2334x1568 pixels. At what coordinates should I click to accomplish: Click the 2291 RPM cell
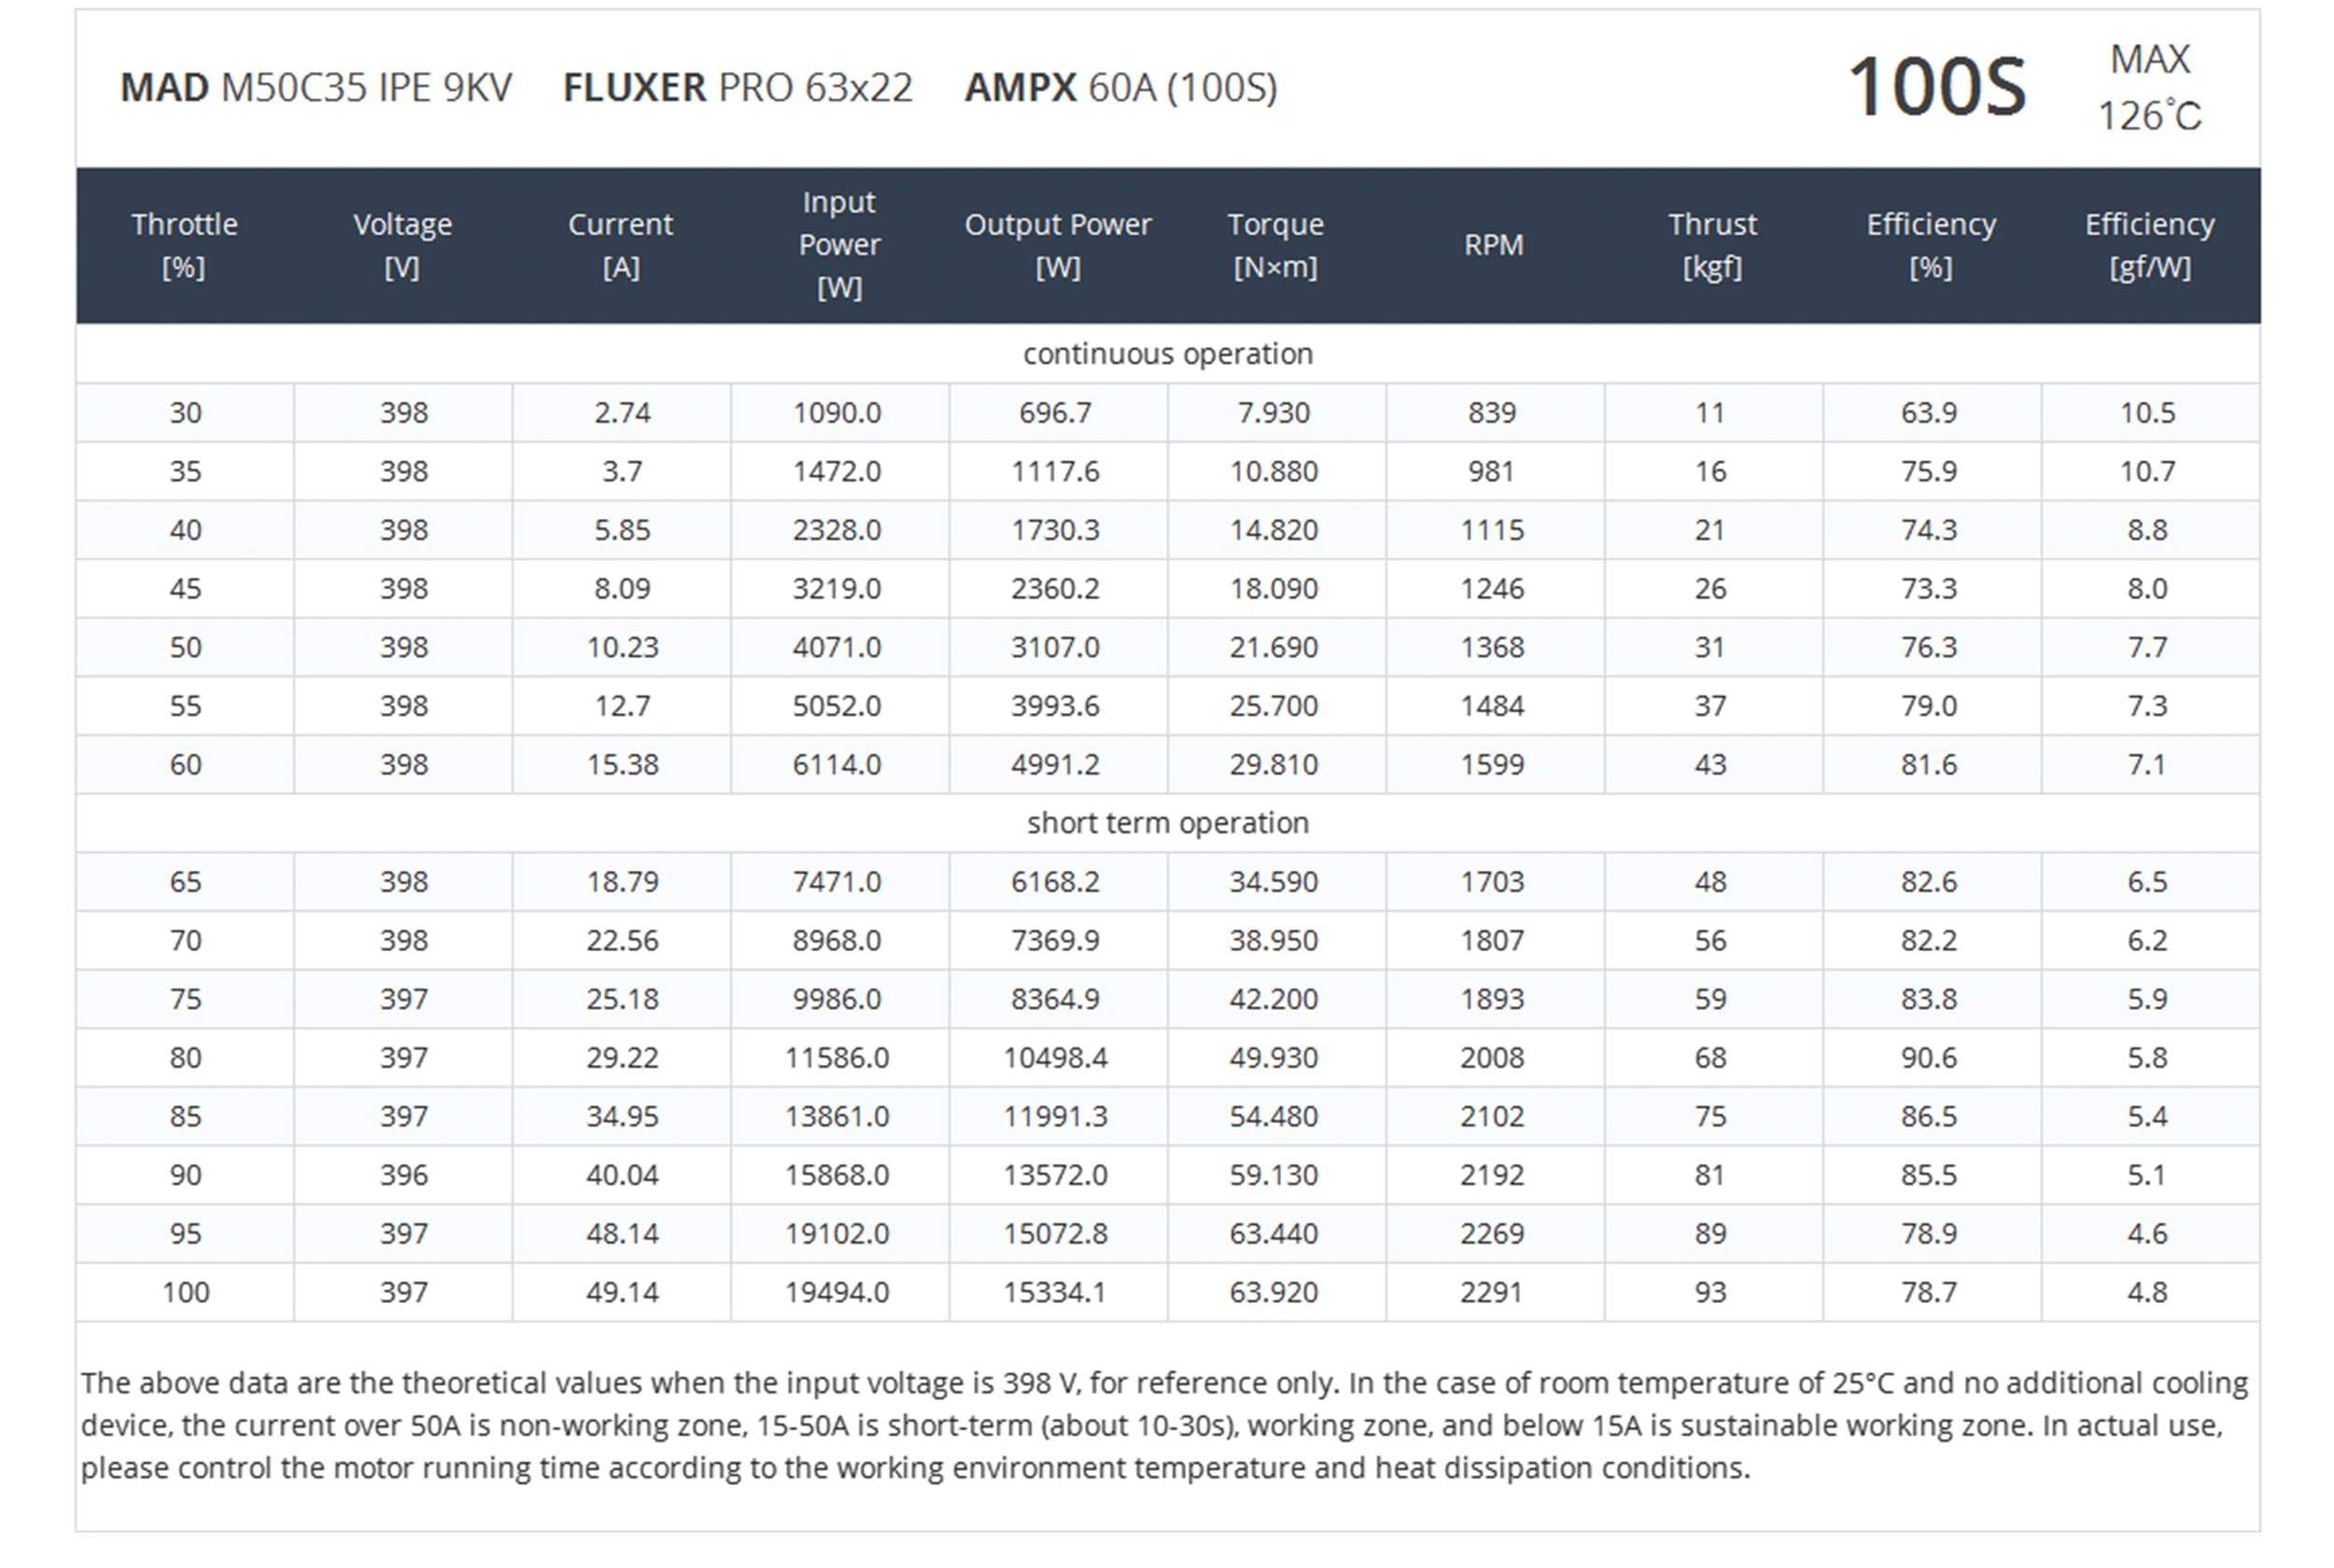pos(1491,1292)
